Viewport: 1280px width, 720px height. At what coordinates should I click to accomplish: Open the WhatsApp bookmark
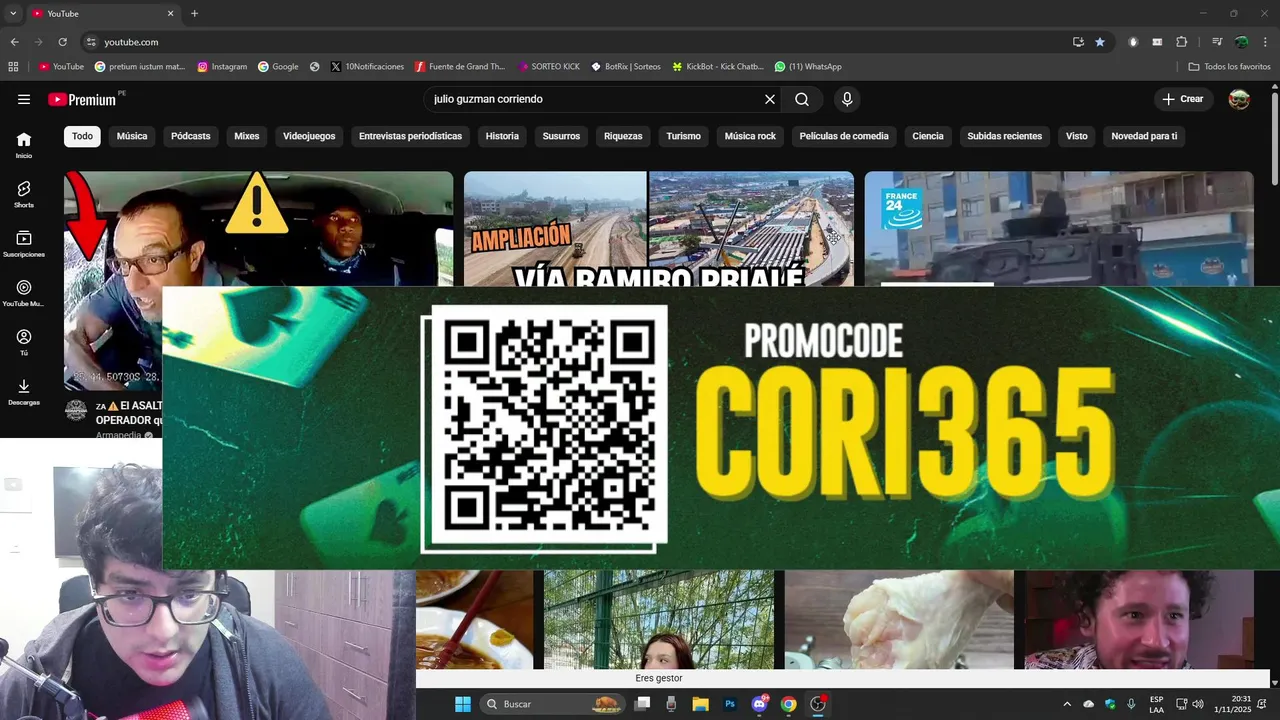808,66
